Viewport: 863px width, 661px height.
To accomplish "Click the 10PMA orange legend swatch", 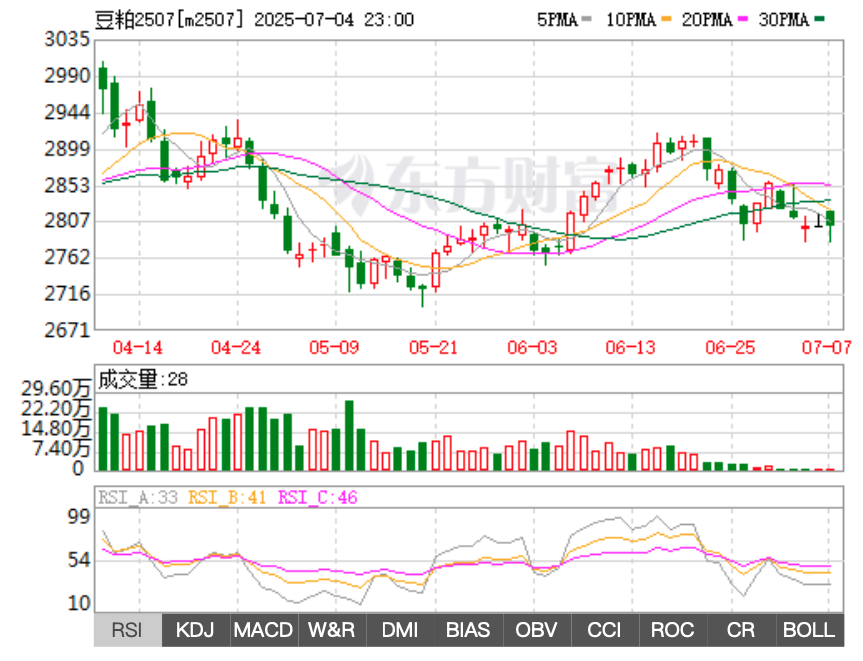I will click(667, 19).
